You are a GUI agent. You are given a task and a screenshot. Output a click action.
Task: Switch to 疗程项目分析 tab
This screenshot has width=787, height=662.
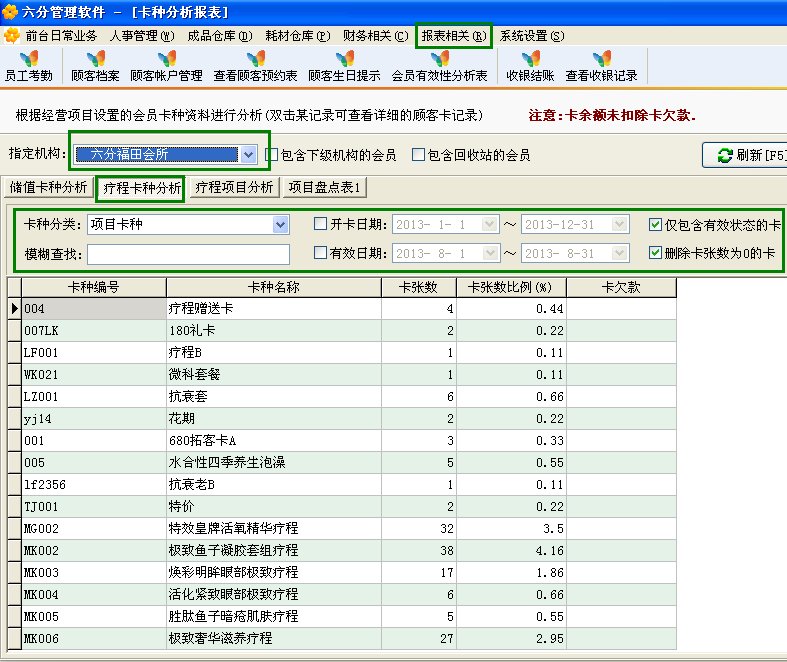click(234, 188)
